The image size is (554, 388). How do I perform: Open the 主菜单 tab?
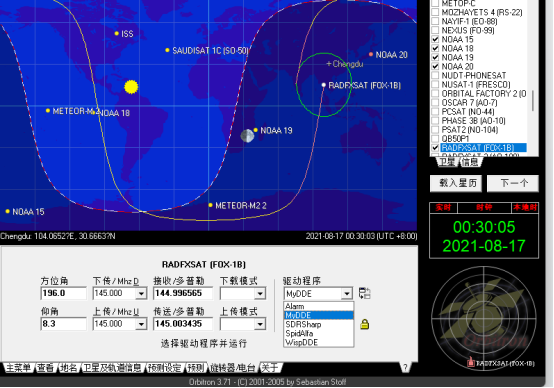click(x=18, y=368)
